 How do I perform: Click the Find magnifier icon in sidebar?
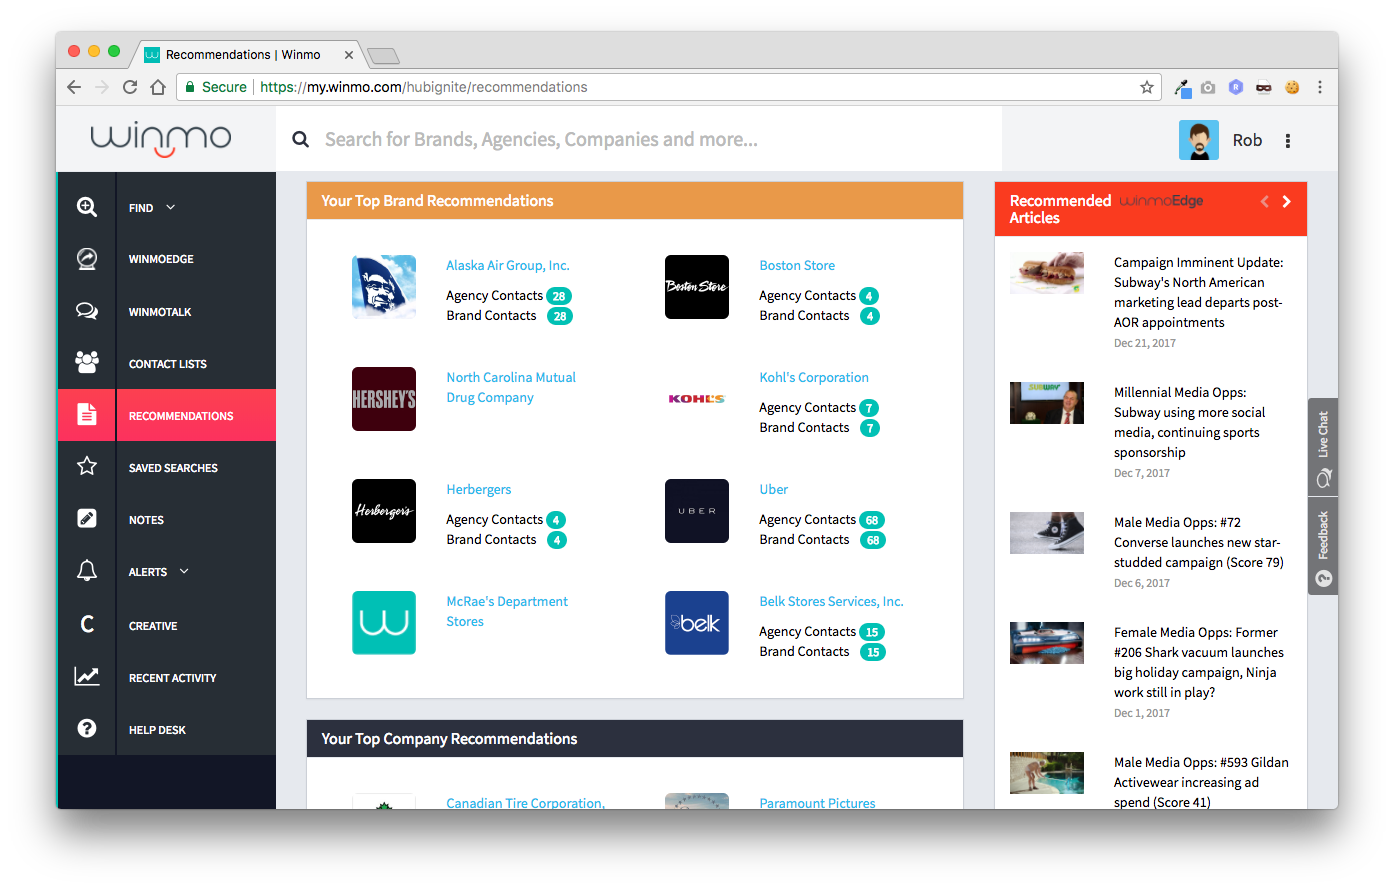87,207
